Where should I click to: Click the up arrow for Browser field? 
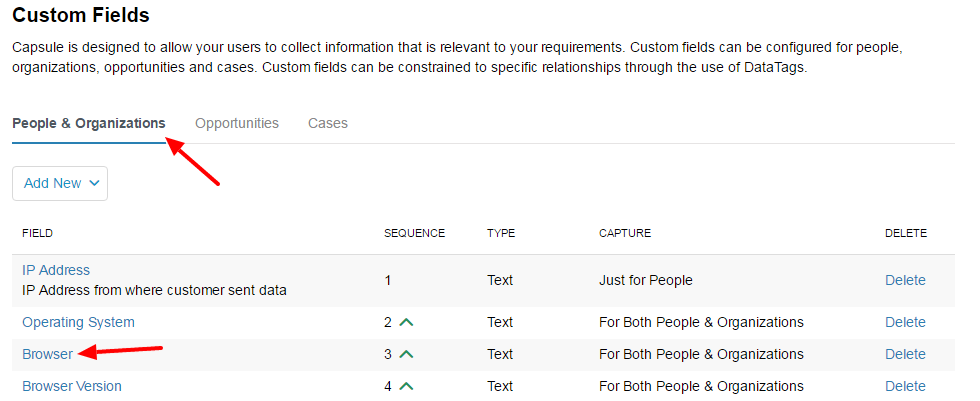click(406, 354)
